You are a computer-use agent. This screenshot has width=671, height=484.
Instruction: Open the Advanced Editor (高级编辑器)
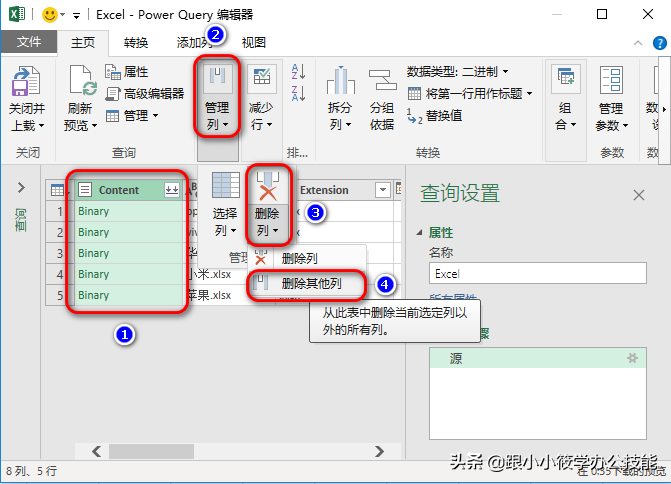pos(145,94)
